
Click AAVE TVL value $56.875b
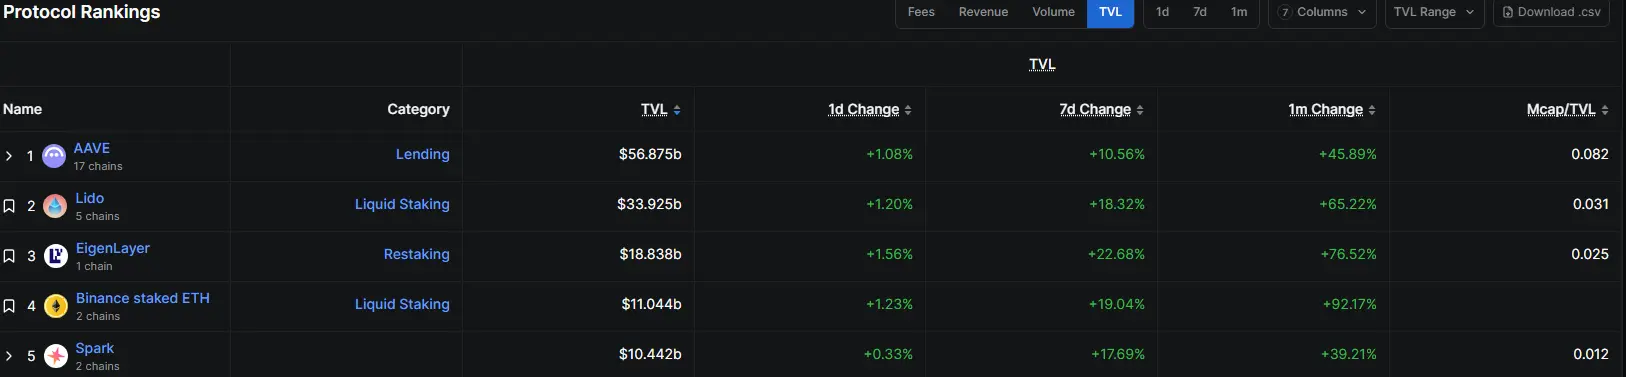[x=650, y=154]
